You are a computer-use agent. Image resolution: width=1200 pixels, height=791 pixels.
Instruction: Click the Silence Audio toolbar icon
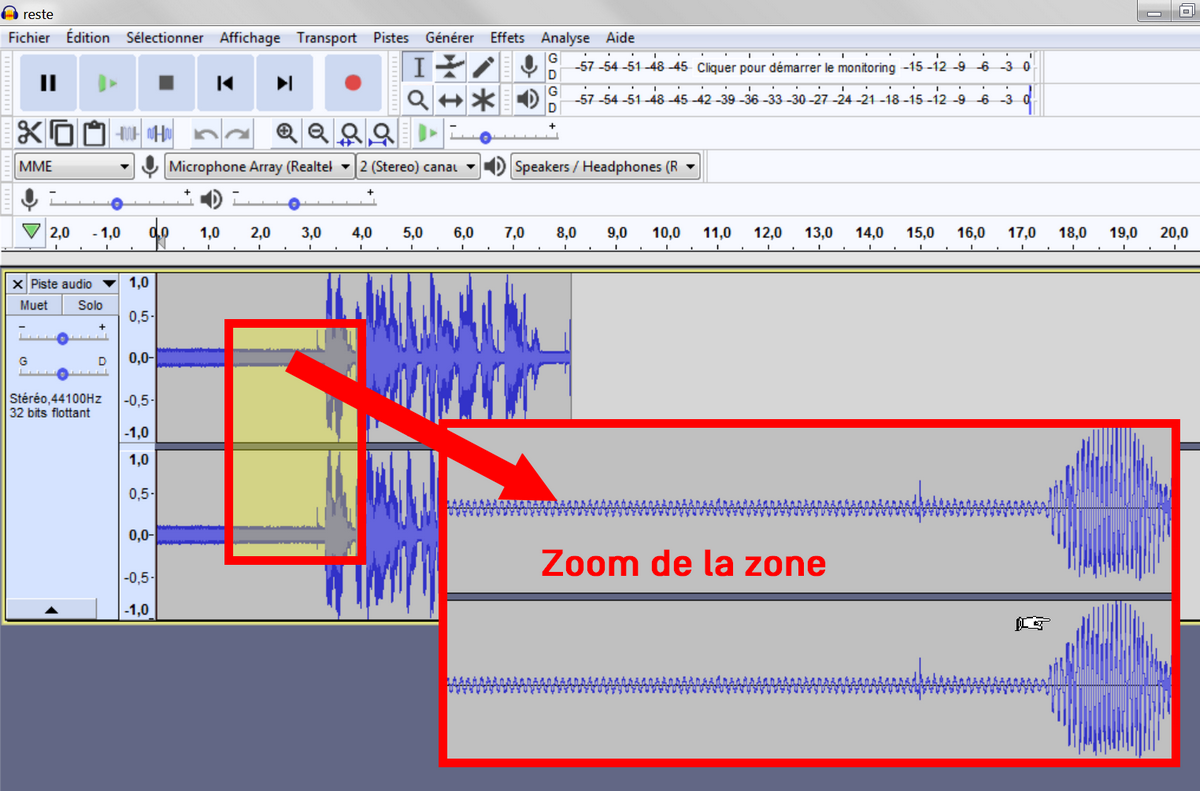coord(160,132)
